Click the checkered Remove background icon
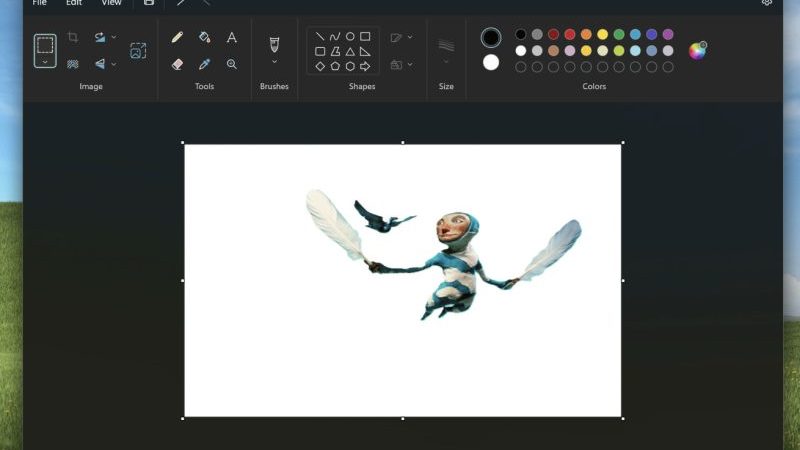This screenshot has width=800, height=450. click(x=72, y=64)
